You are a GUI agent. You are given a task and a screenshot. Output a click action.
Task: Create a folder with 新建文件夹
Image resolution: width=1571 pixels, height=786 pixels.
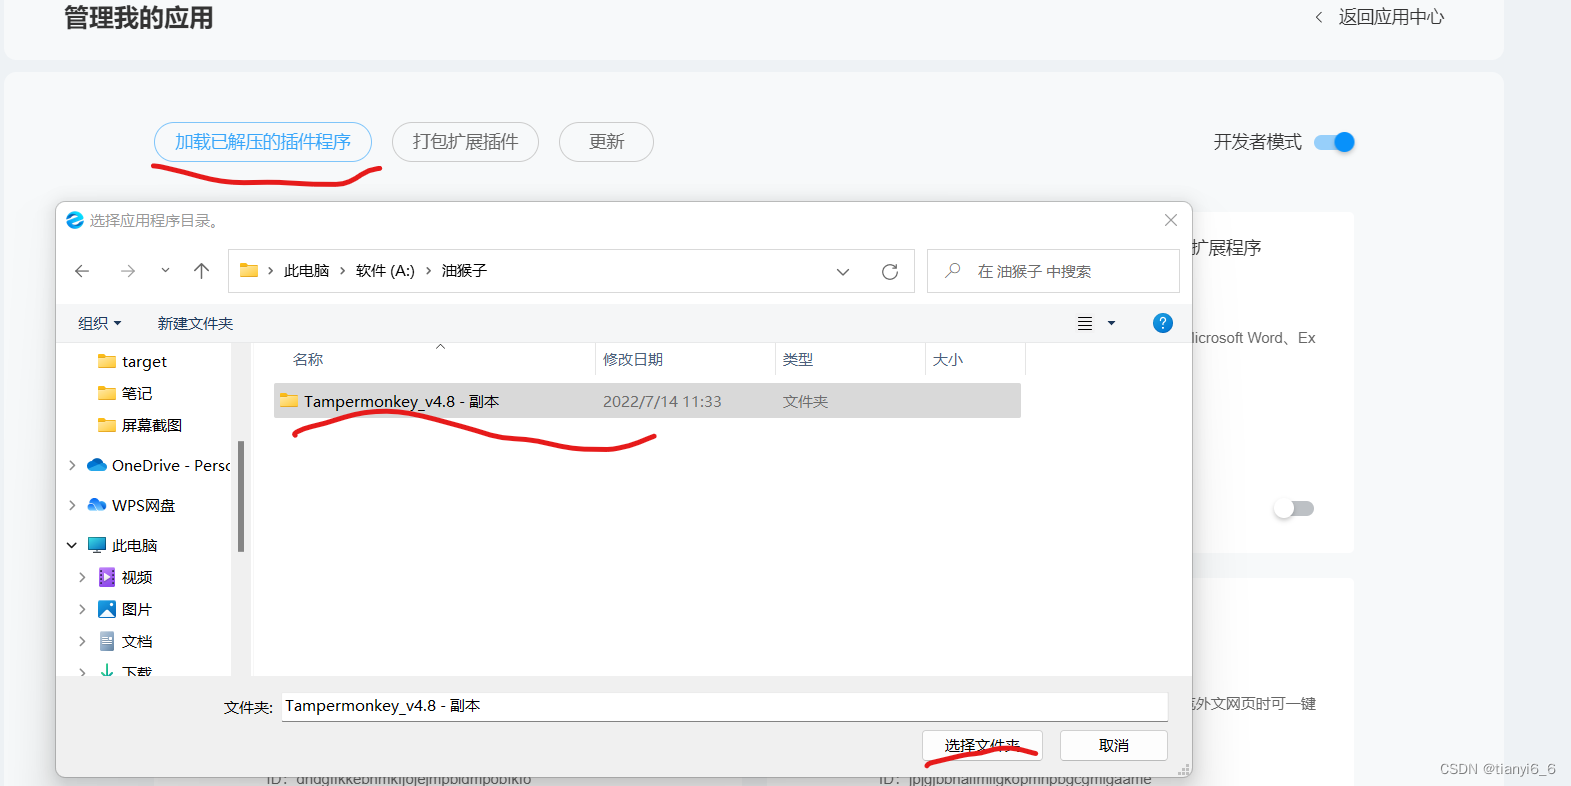pyautogui.click(x=195, y=323)
